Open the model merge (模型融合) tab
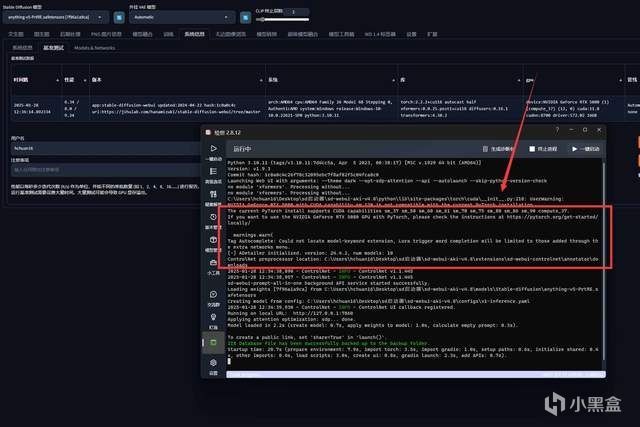The height and width of the screenshot is (427, 640). click(x=142, y=34)
